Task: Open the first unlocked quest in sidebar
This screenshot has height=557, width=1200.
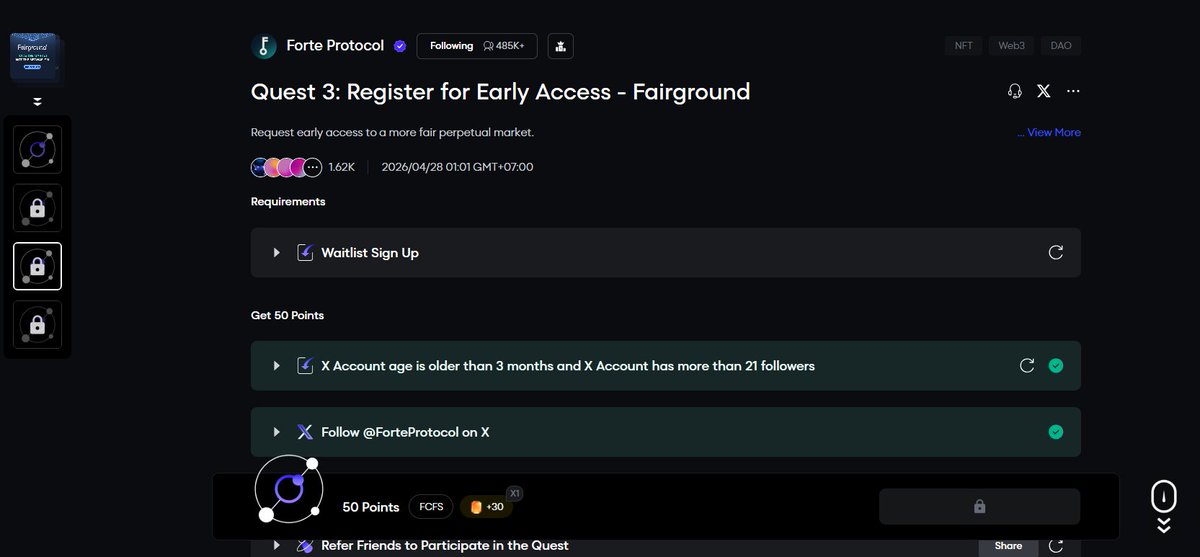Action: [37, 150]
